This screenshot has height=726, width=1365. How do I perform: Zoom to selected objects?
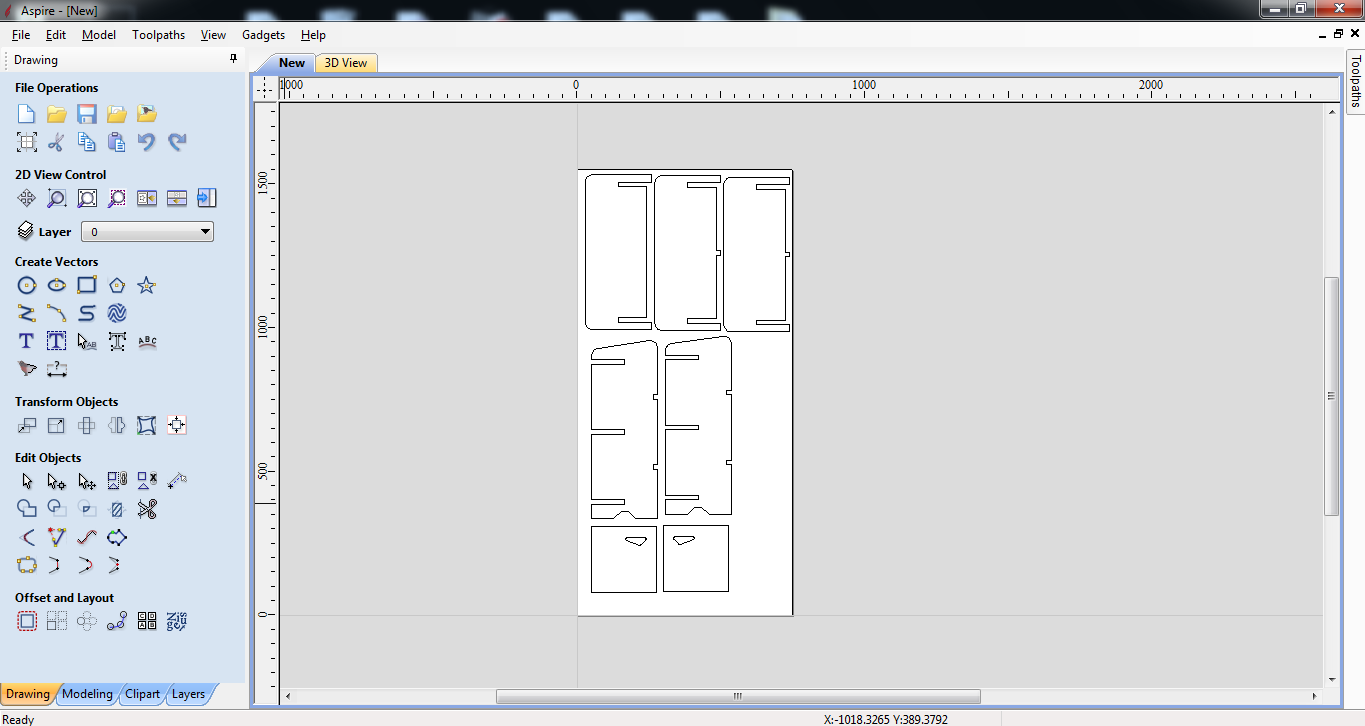(x=117, y=198)
